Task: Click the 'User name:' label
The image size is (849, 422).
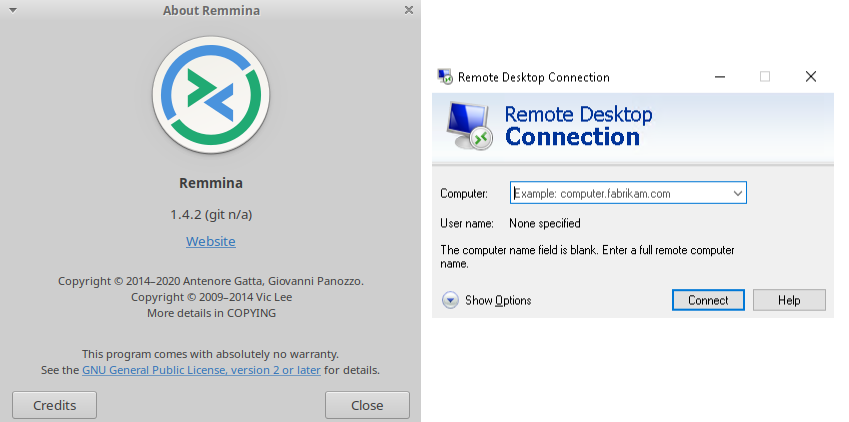Action: 467,223
